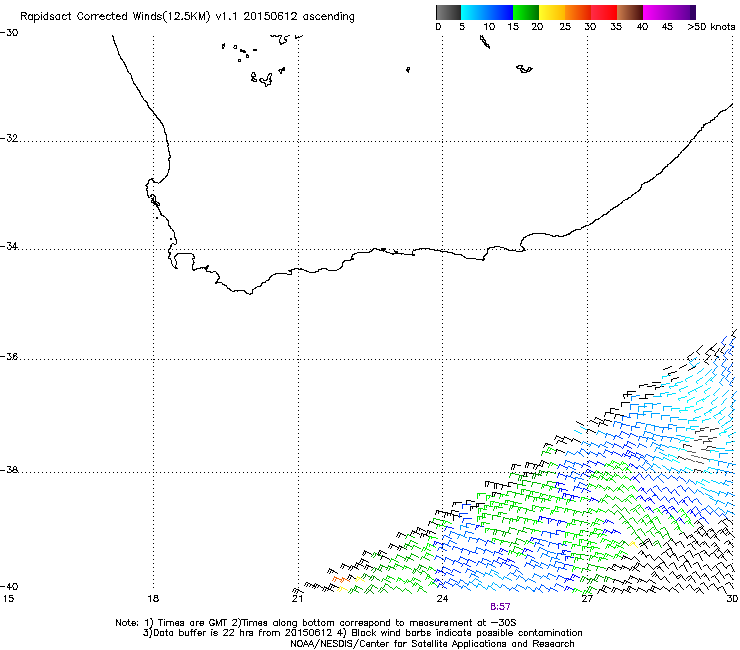Click the yellow wind barb near 28E 39S

click(633, 544)
